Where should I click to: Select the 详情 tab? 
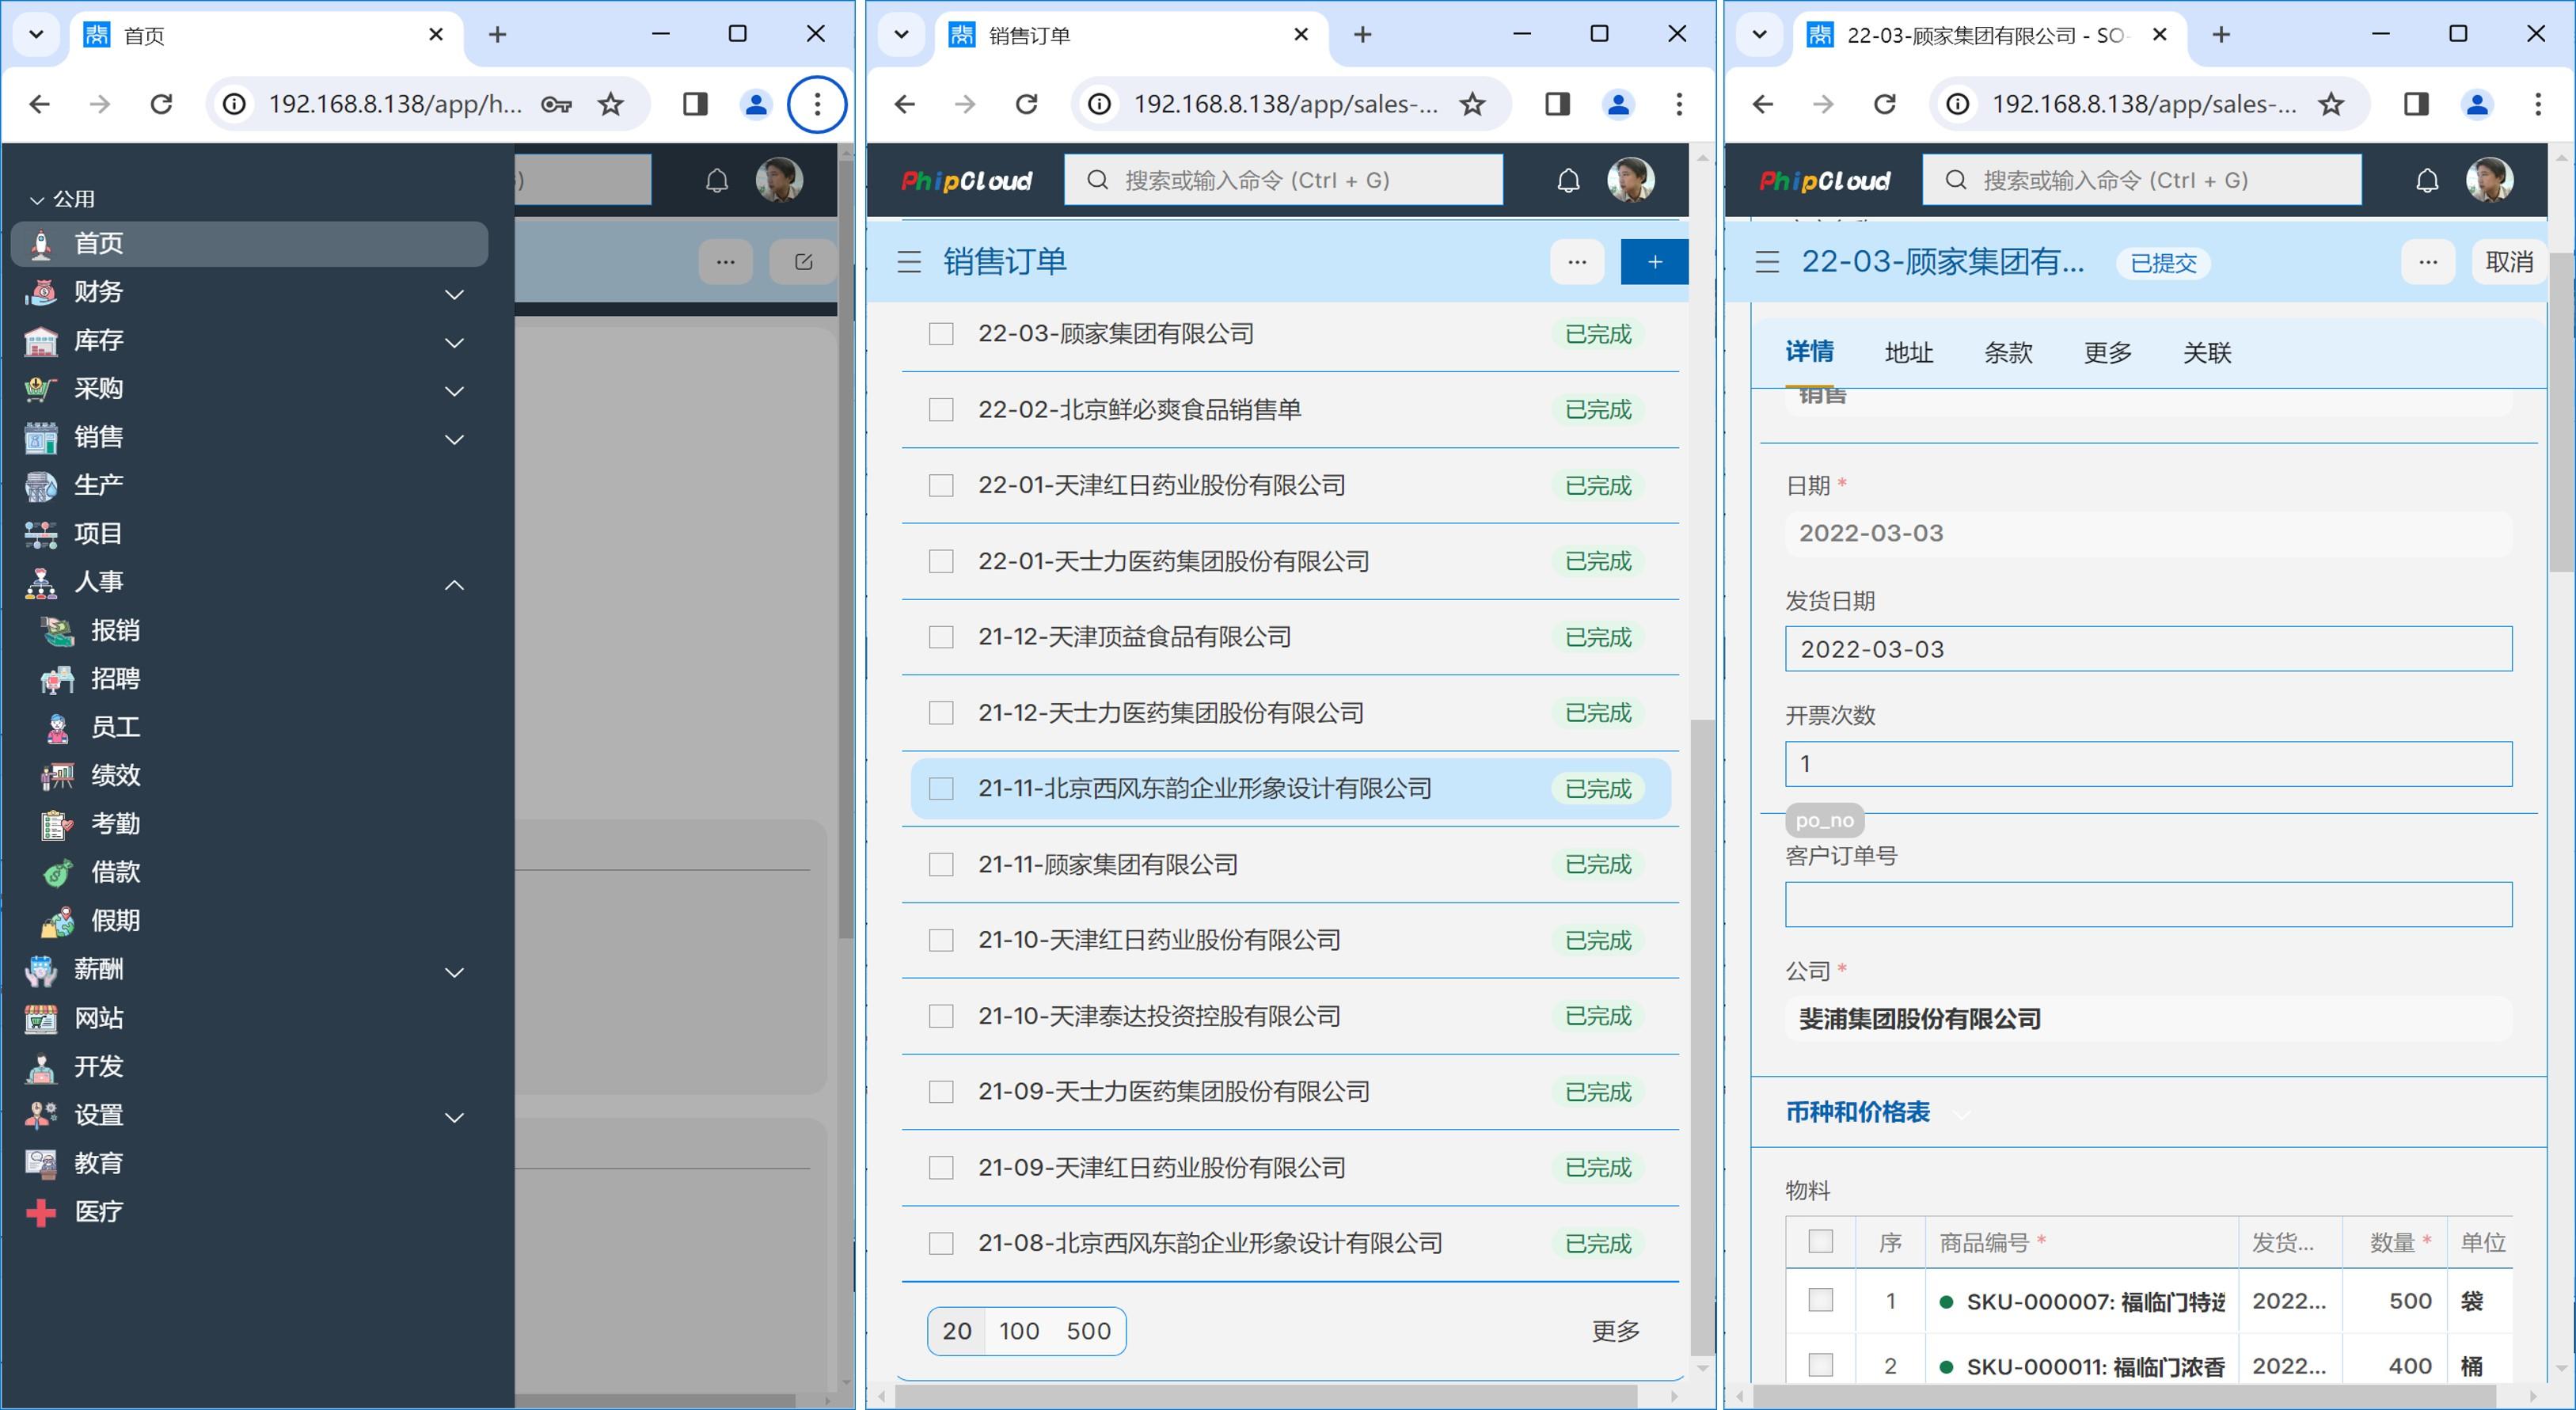(x=1809, y=352)
